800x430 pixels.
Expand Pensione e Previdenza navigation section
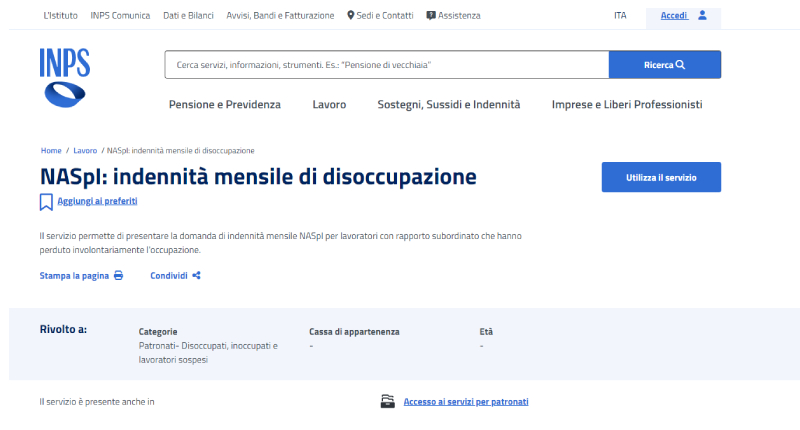click(225, 105)
